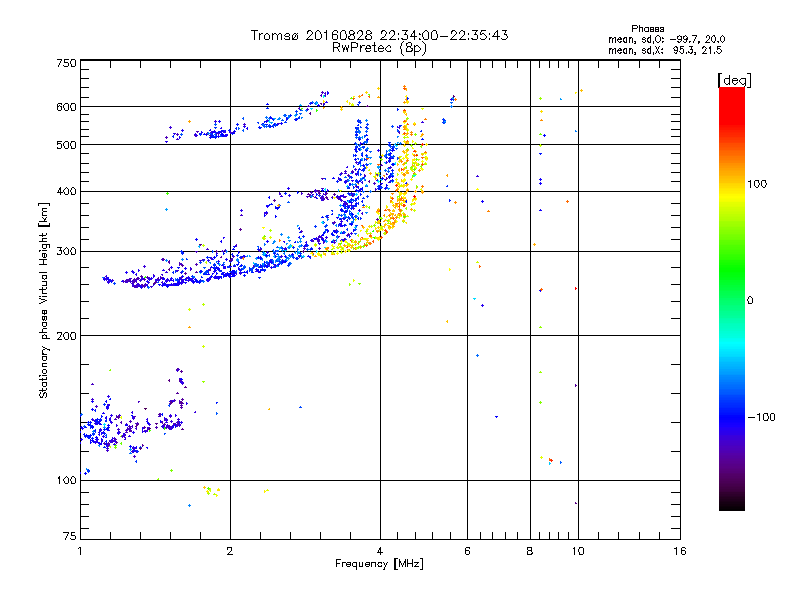Click the 'Frequency [MHz]' axis title

click(x=379, y=564)
